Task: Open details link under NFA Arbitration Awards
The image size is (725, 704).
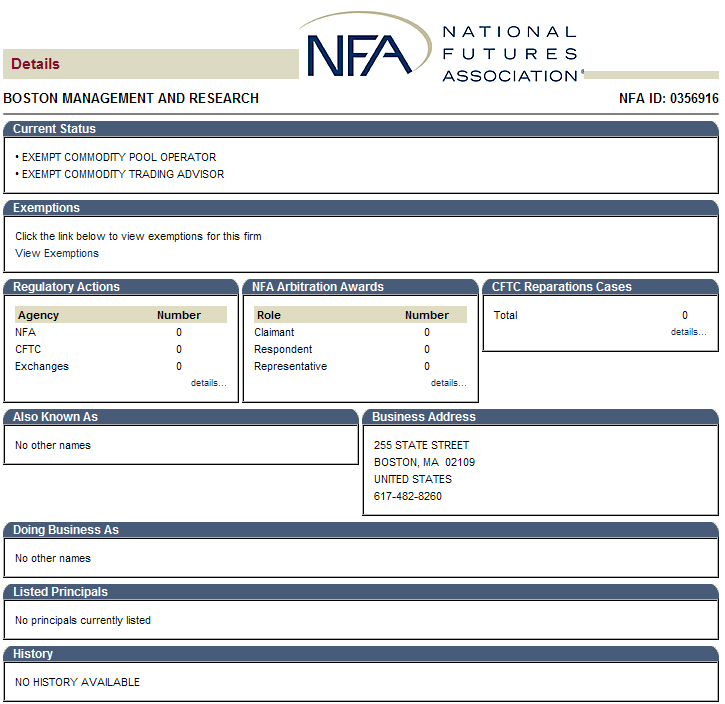Action: [x=448, y=383]
